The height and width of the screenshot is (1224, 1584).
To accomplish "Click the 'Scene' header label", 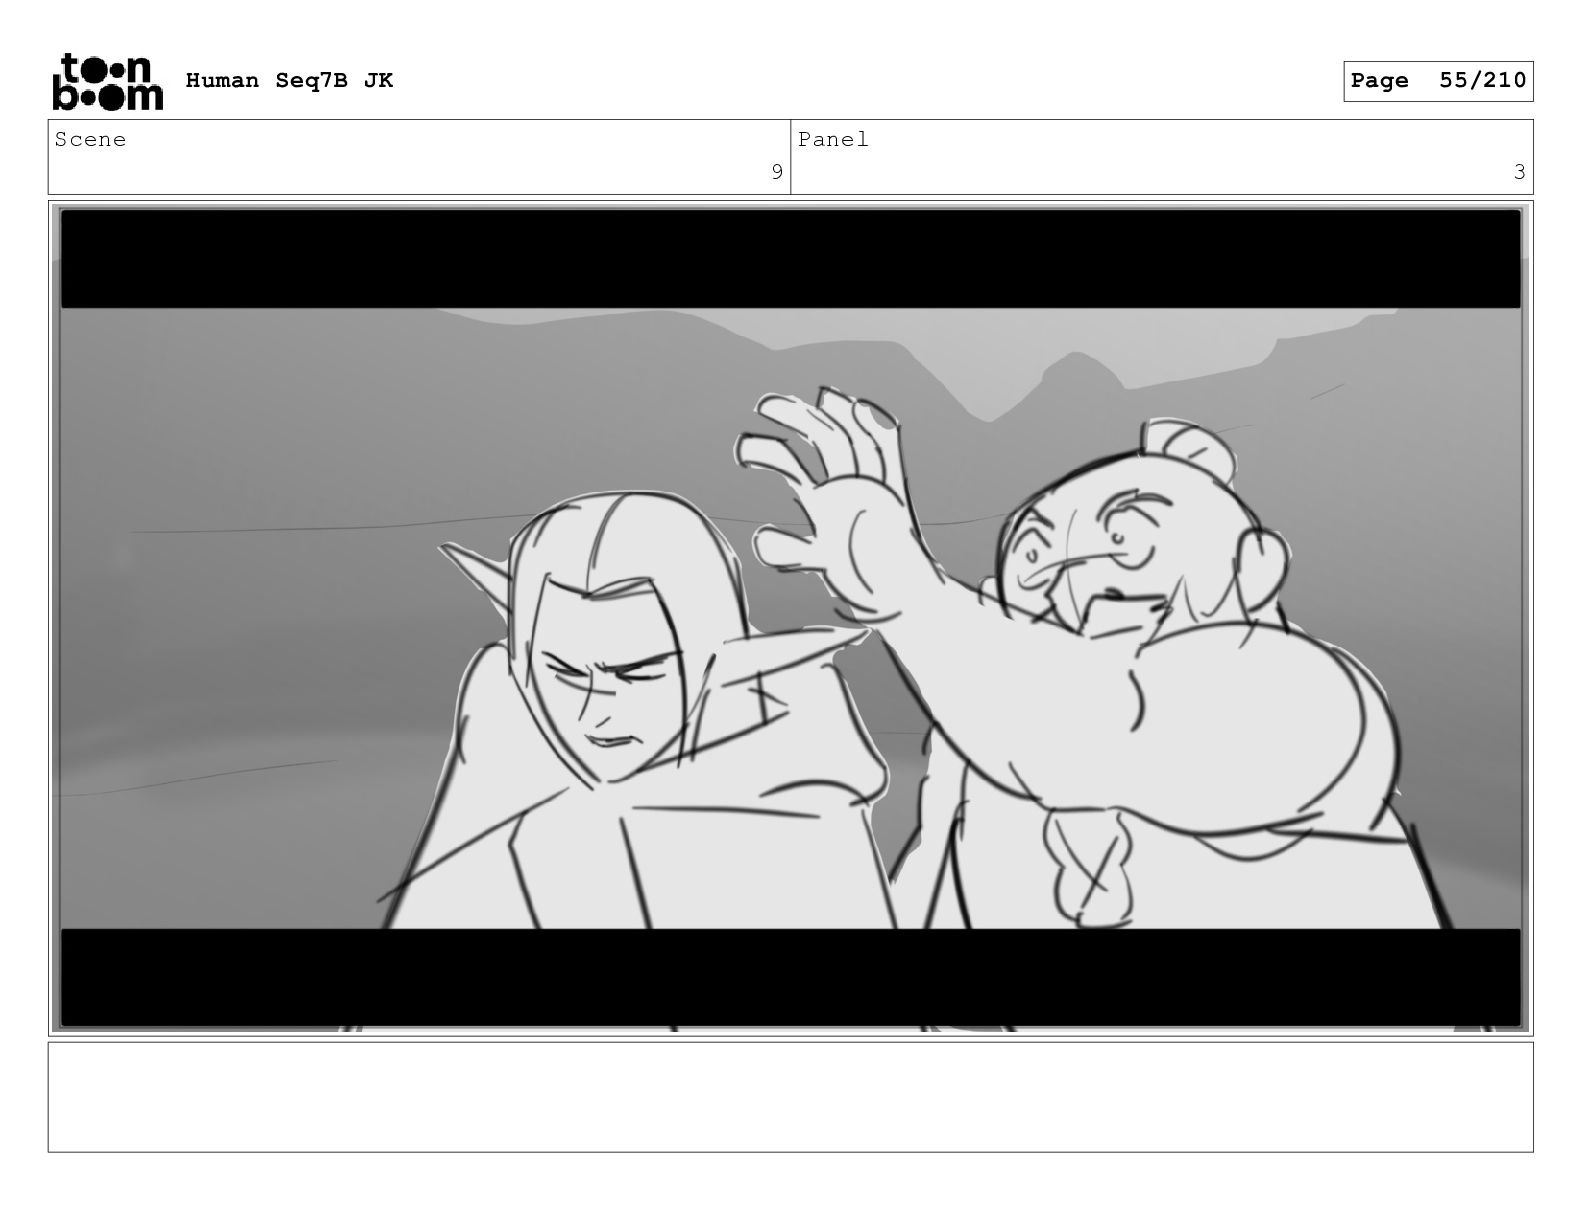I will 90,140.
